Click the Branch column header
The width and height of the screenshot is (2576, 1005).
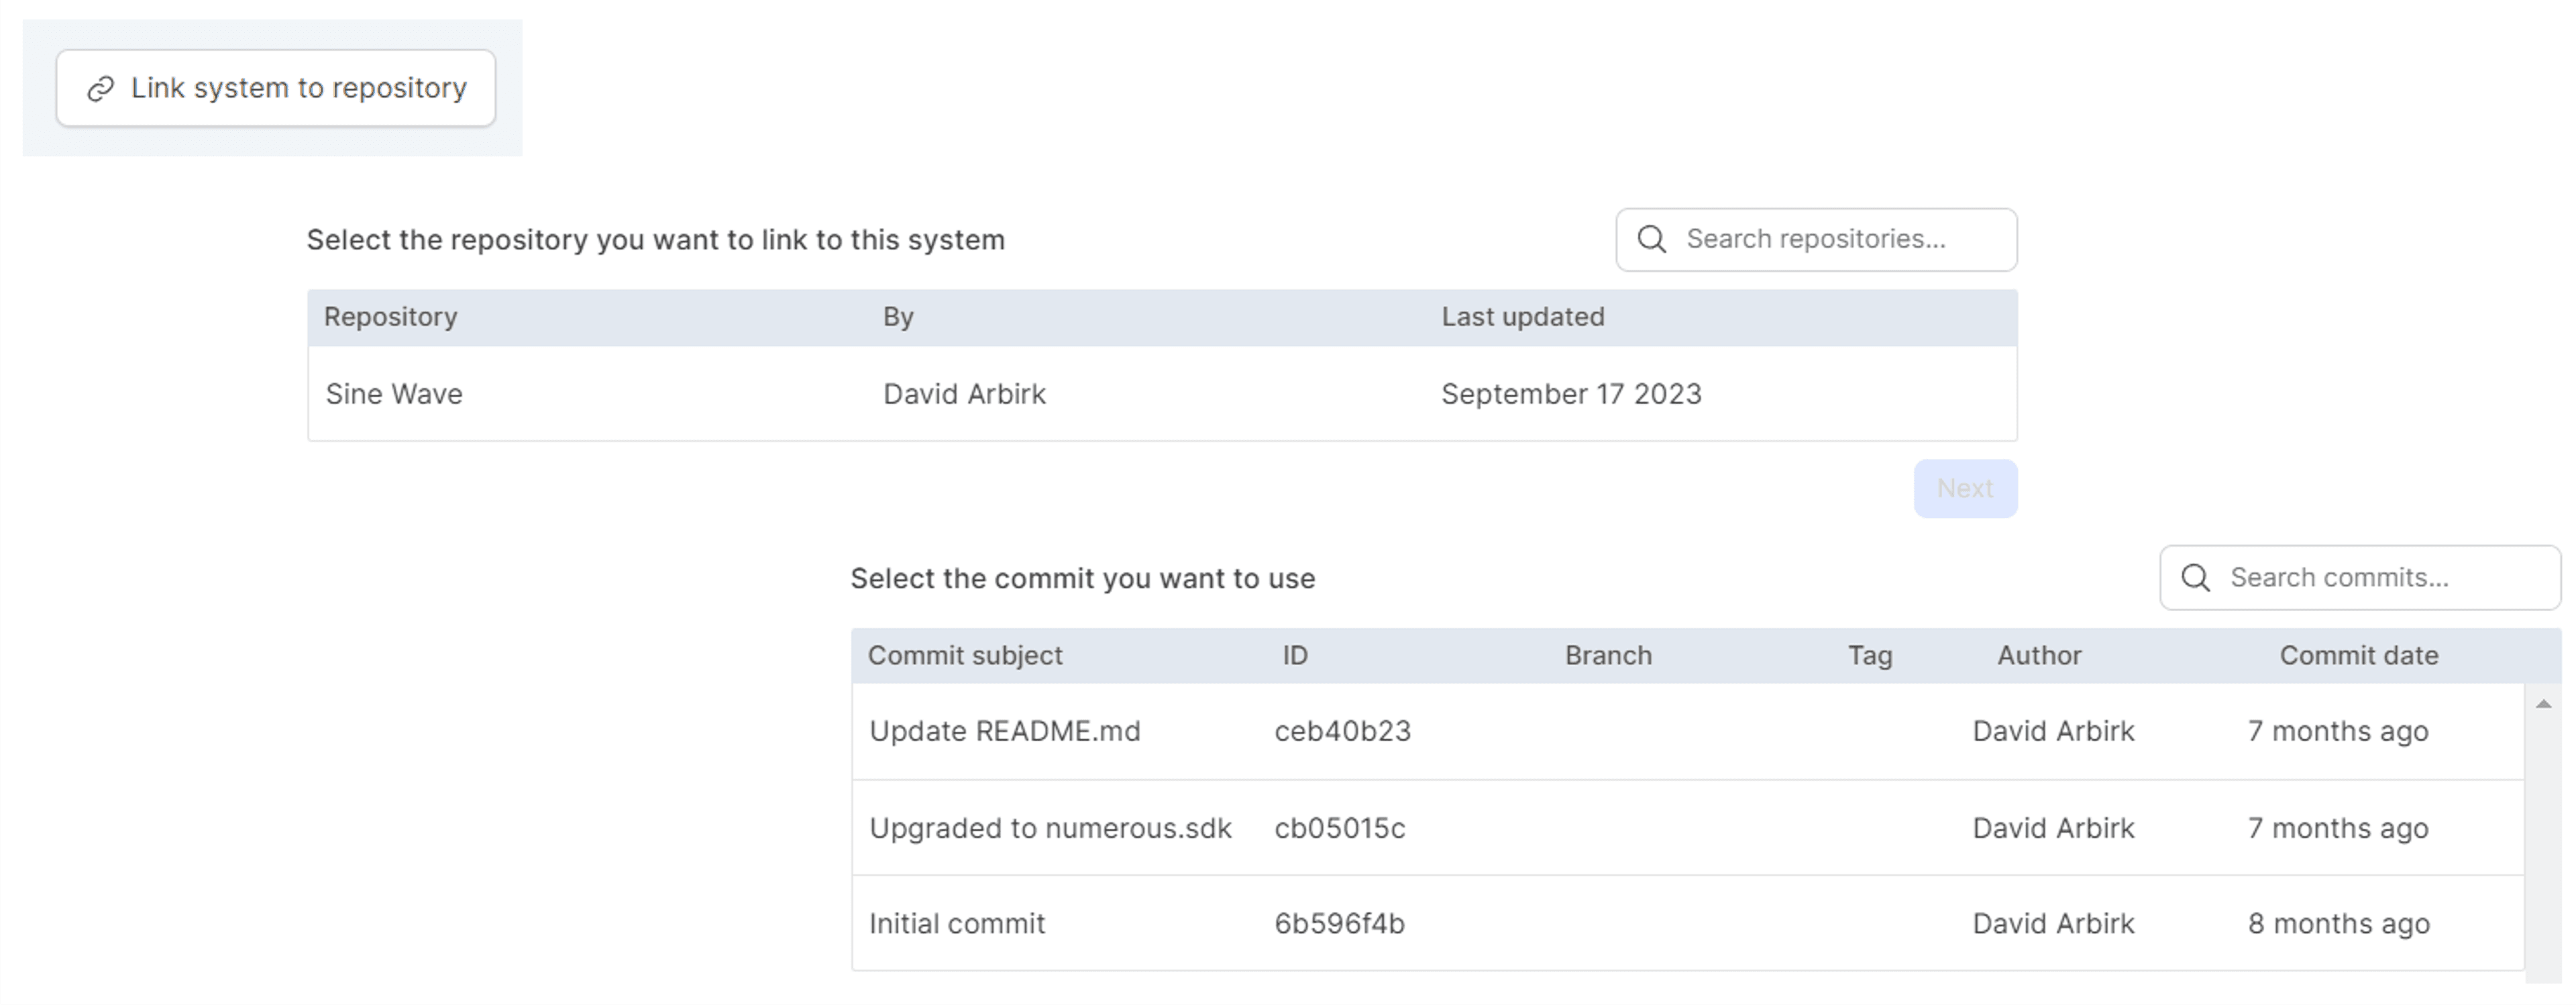point(1607,655)
